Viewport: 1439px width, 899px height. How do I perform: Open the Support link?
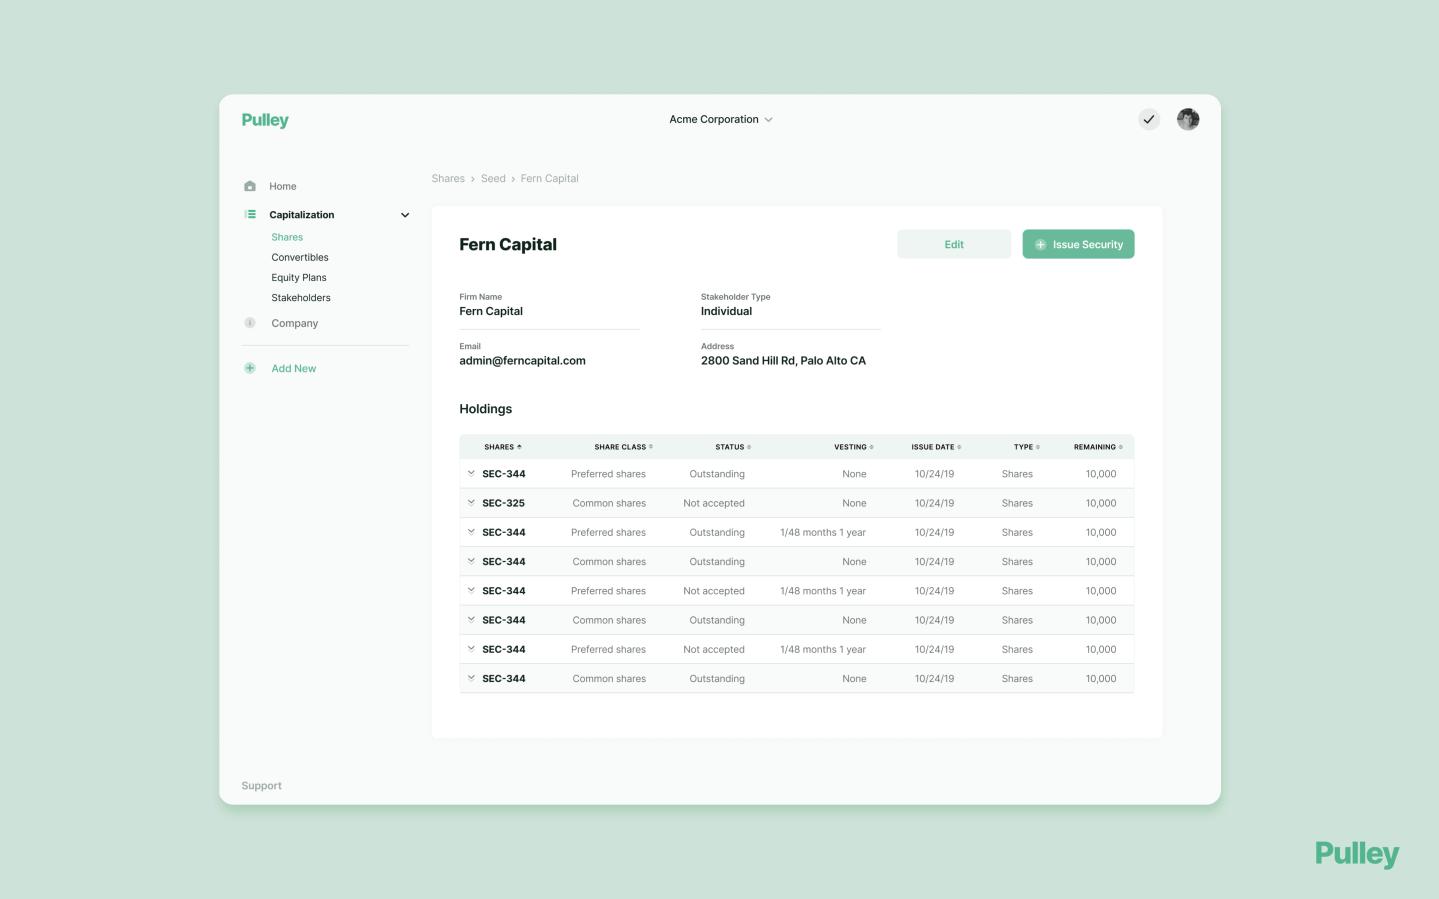click(x=261, y=786)
